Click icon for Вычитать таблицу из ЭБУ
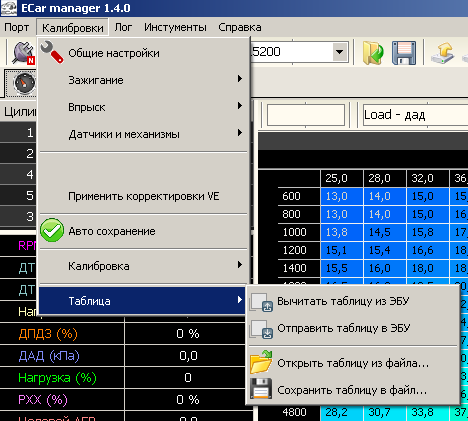The width and height of the screenshot is (468, 421). coord(261,302)
